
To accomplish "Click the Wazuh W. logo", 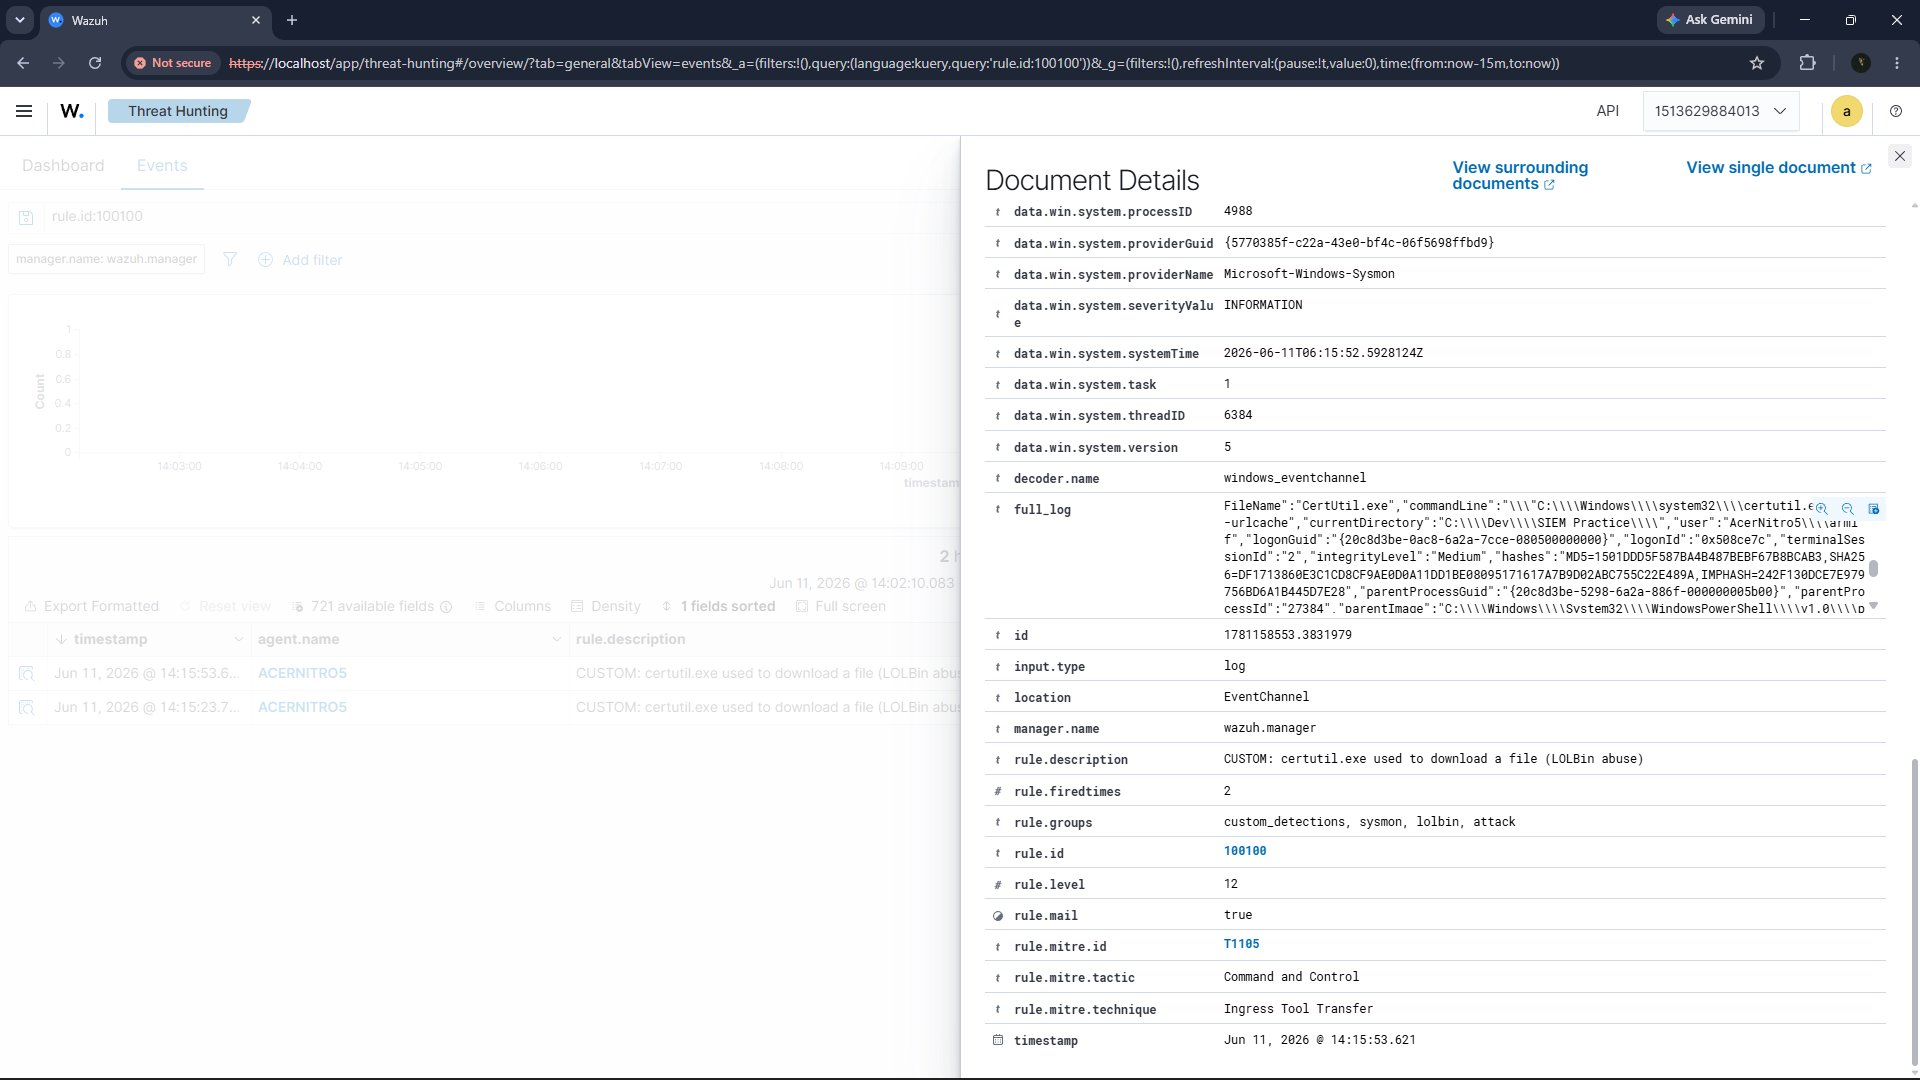I will [72, 111].
